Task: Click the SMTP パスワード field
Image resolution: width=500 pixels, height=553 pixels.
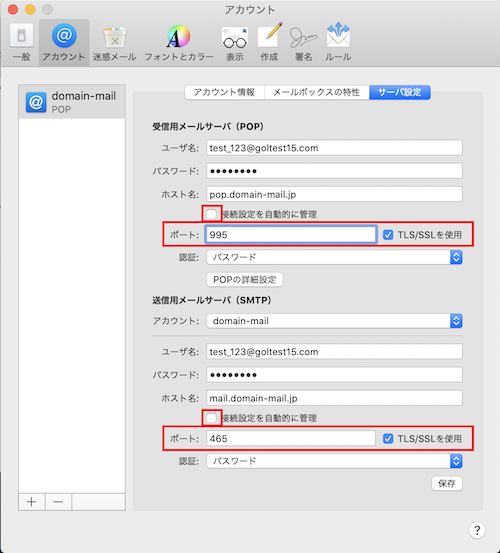Action: click(x=334, y=375)
